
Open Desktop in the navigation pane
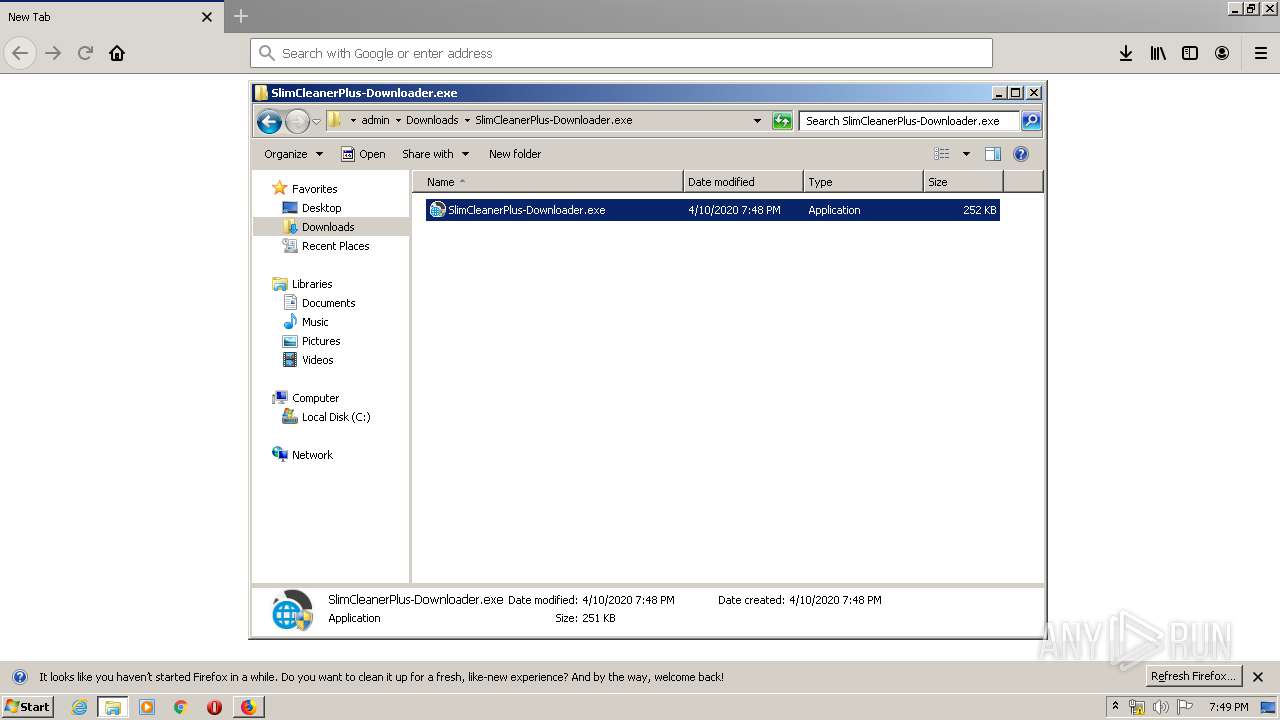click(x=321, y=208)
